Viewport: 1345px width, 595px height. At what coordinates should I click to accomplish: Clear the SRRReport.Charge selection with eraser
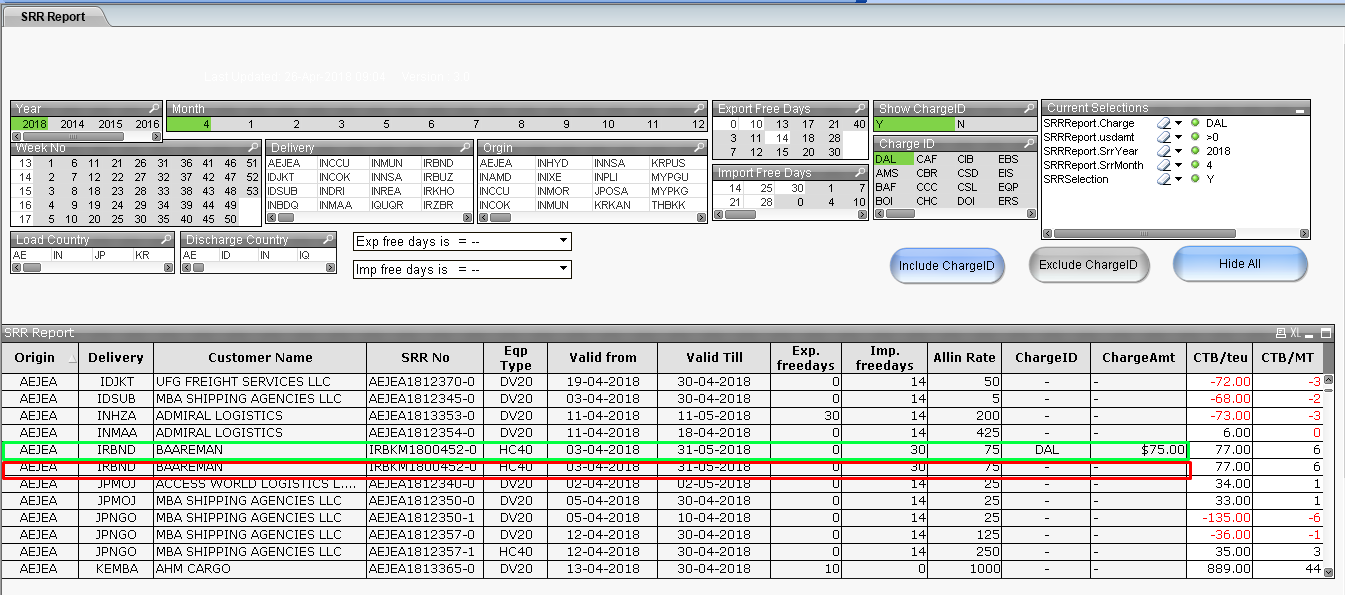click(1163, 123)
